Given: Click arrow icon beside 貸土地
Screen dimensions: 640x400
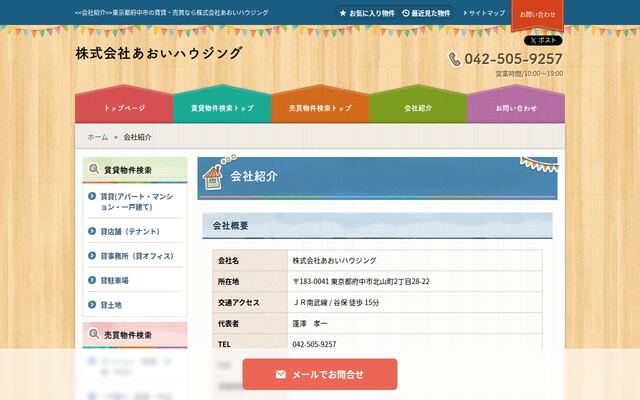Looking at the screenshot, I should [92, 304].
